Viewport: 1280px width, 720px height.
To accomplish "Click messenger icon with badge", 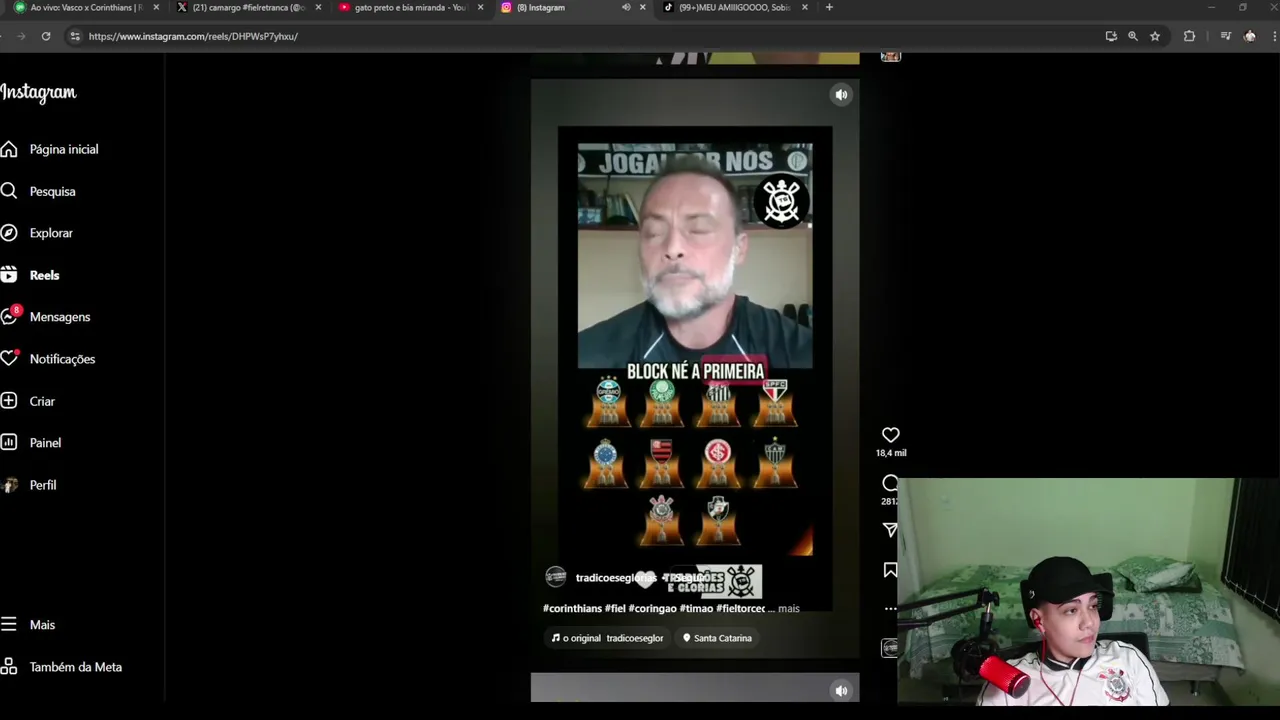I will pyautogui.click(x=9, y=317).
